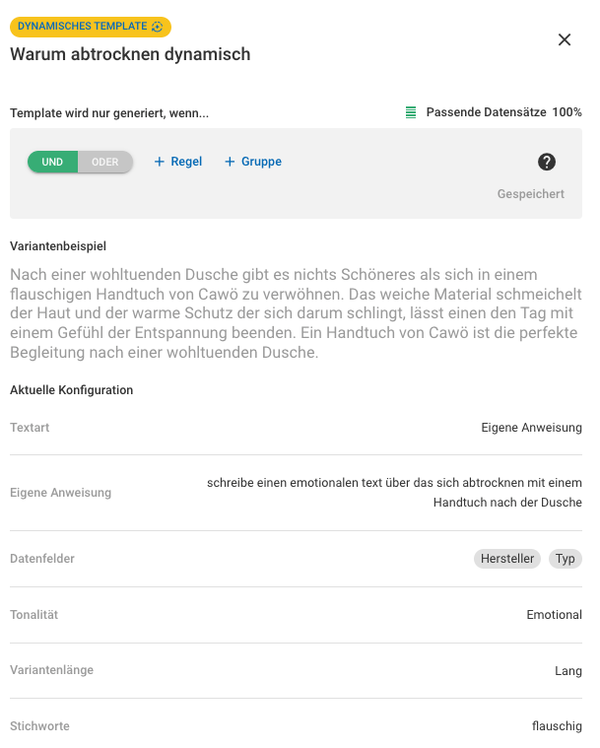Add a new Gruppe of rules

click(261, 162)
